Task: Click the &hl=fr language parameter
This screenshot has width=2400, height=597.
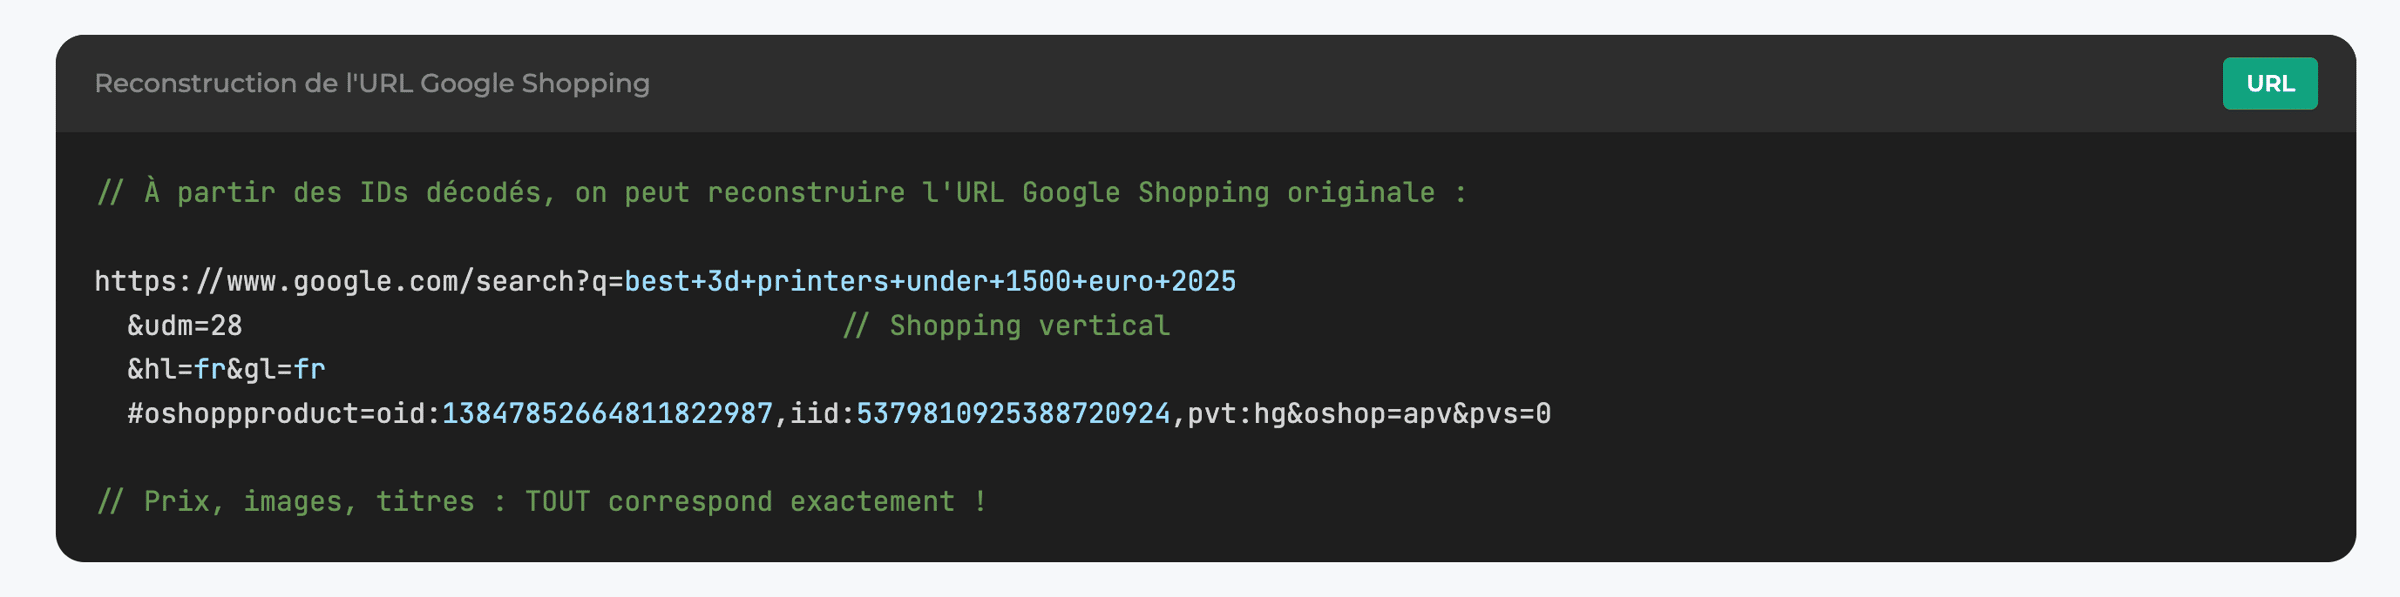Action: coord(176,370)
